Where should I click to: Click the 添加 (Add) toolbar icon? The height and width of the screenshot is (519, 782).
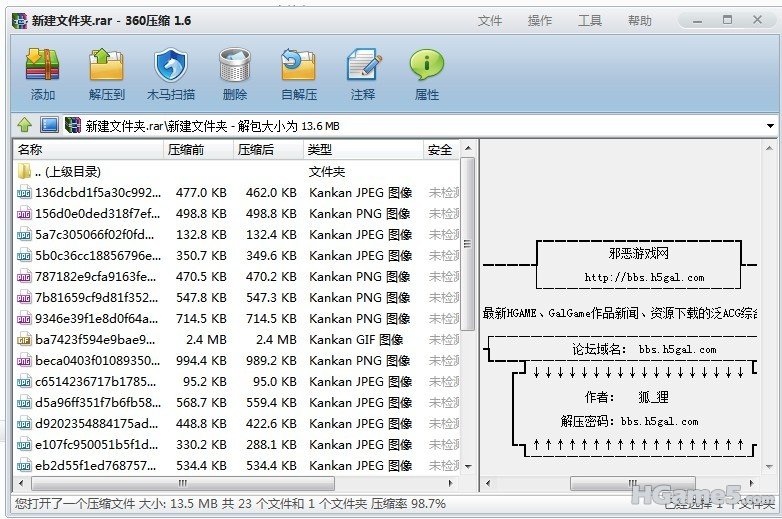[43, 74]
